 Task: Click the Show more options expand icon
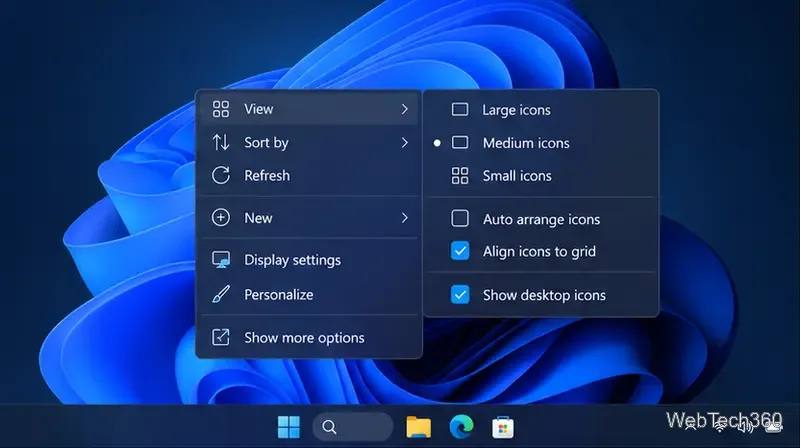pyautogui.click(x=220, y=337)
